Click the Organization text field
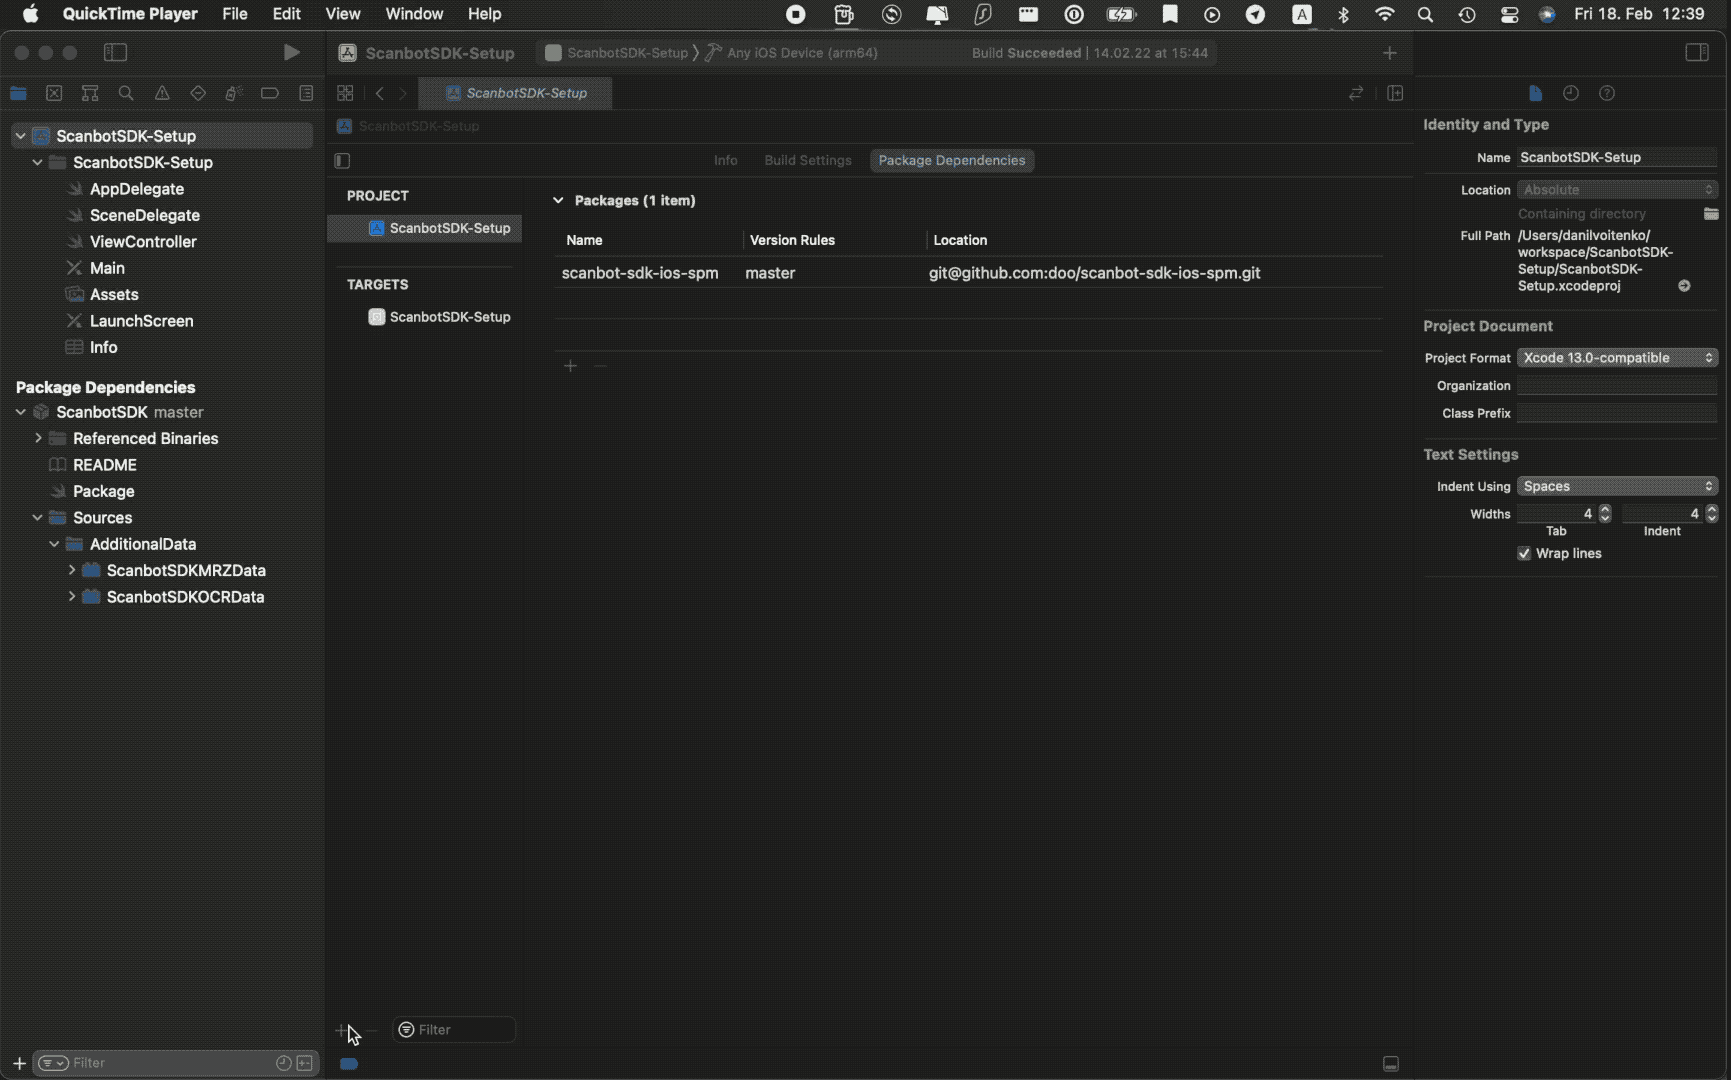This screenshot has height=1080, width=1731. click(1616, 386)
